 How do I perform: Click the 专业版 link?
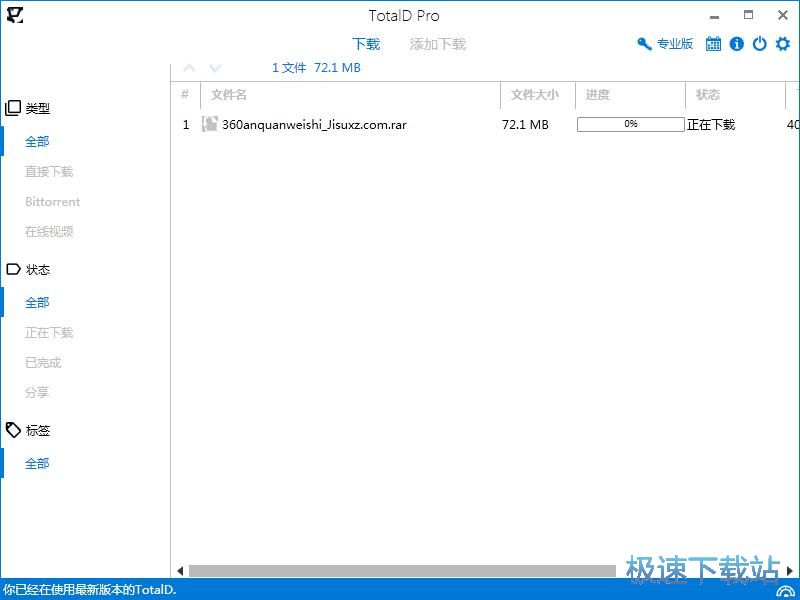point(674,44)
